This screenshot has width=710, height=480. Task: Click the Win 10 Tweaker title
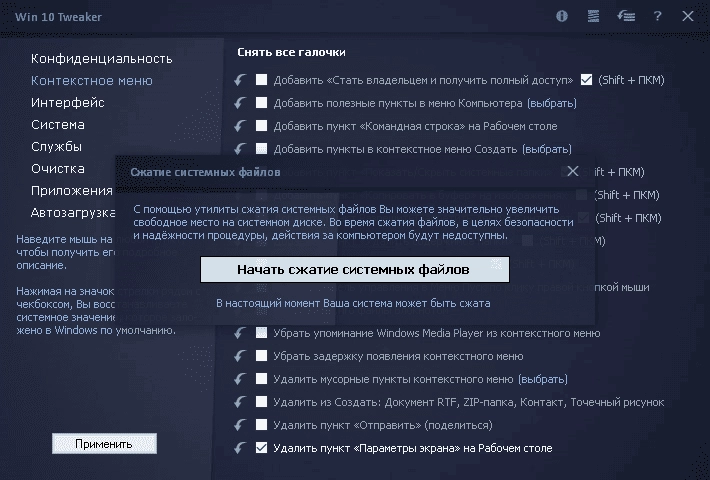point(58,17)
